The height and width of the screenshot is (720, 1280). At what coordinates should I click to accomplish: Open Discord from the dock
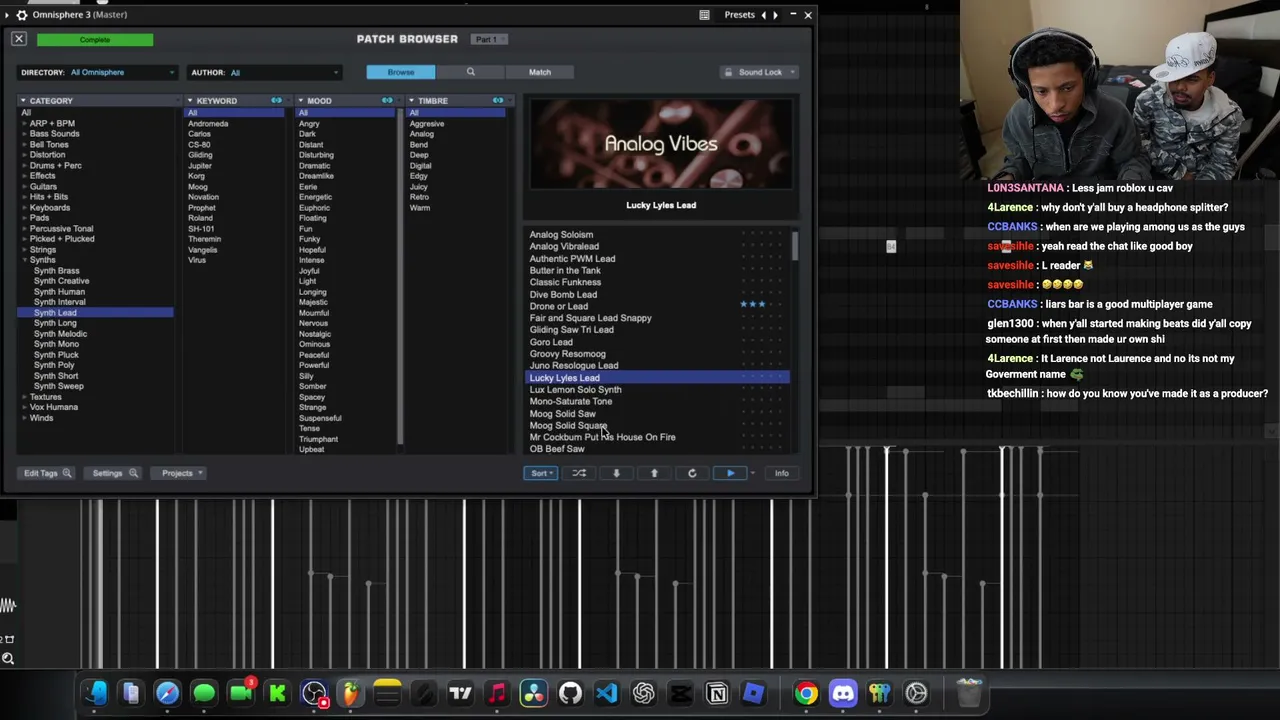pyautogui.click(x=843, y=693)
